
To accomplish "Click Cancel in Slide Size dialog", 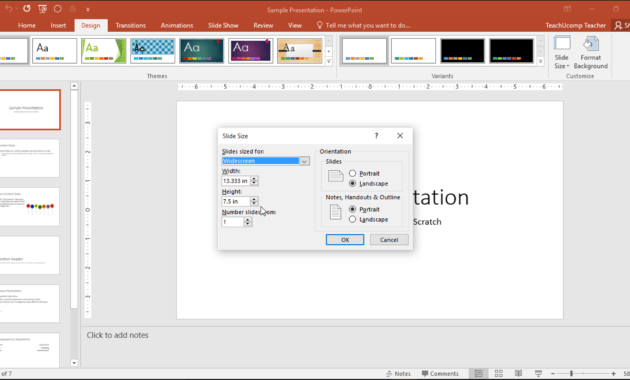I will [389, 239].
